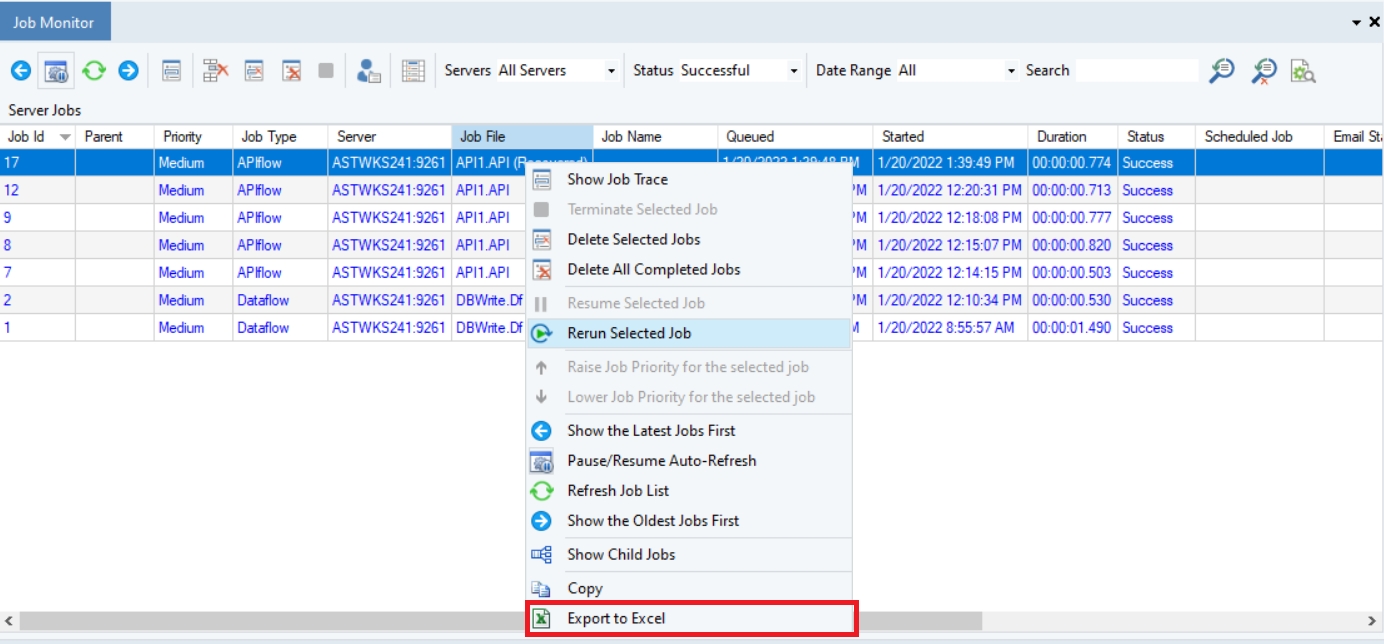The image size is (1384, 644).
Task: Click the Refresh Job List toolbar icon
Action: pos(93,71)
